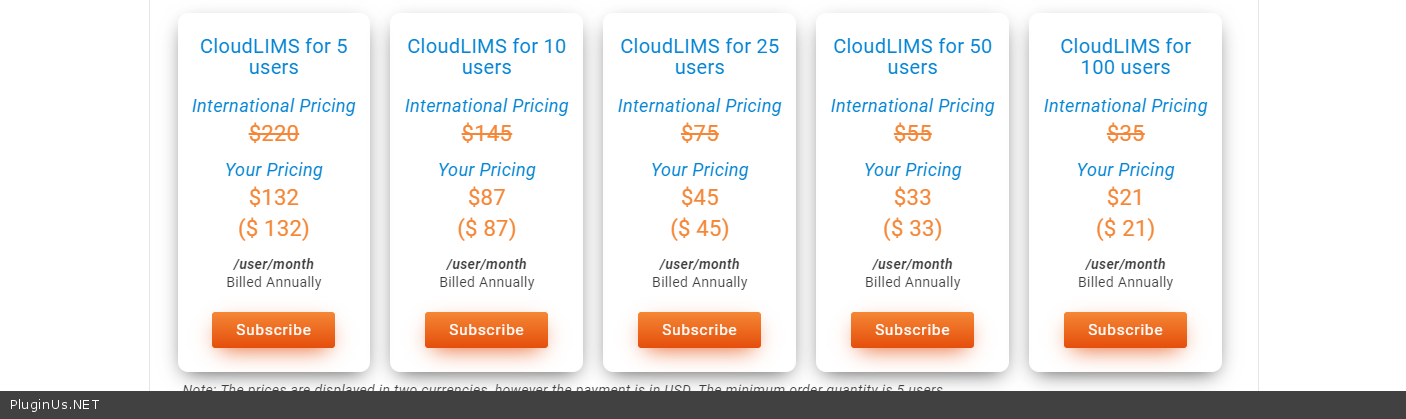The width and height of the screenshot is (1406, 419).
Task: Choose Subscribe for the 50 users plan
Action: pos(912,330)
